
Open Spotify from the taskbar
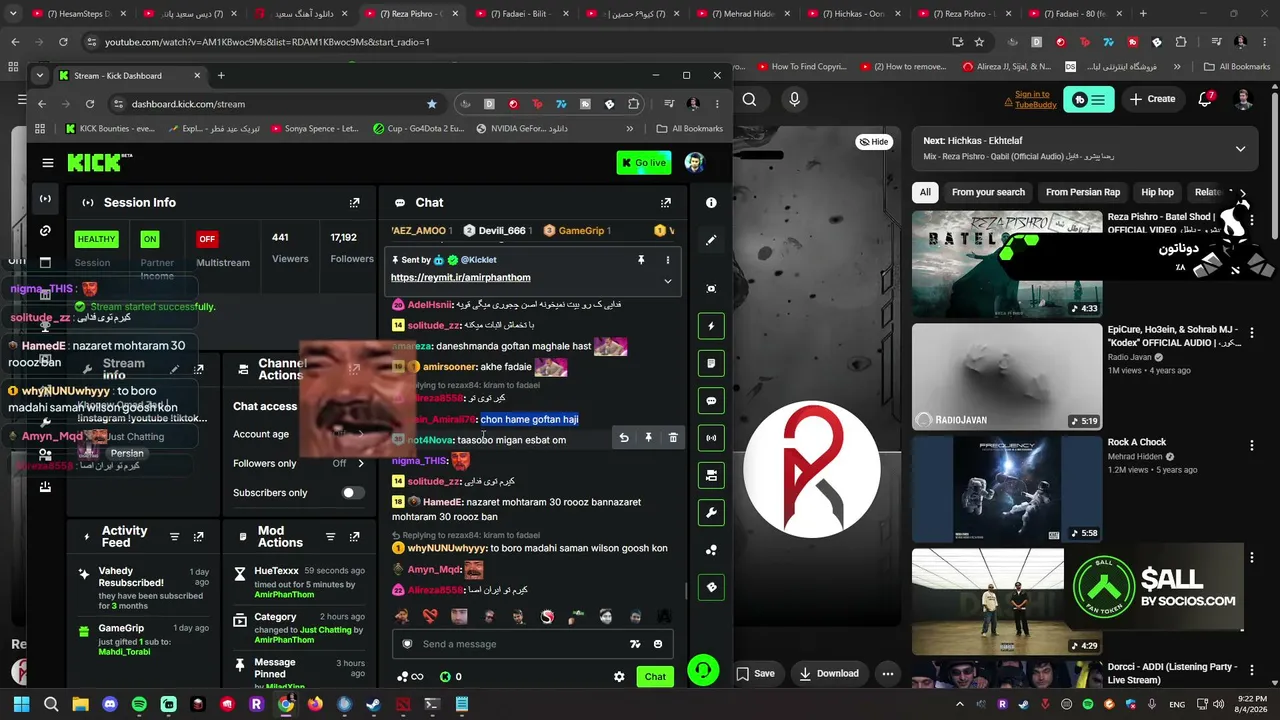click(139, 704)
